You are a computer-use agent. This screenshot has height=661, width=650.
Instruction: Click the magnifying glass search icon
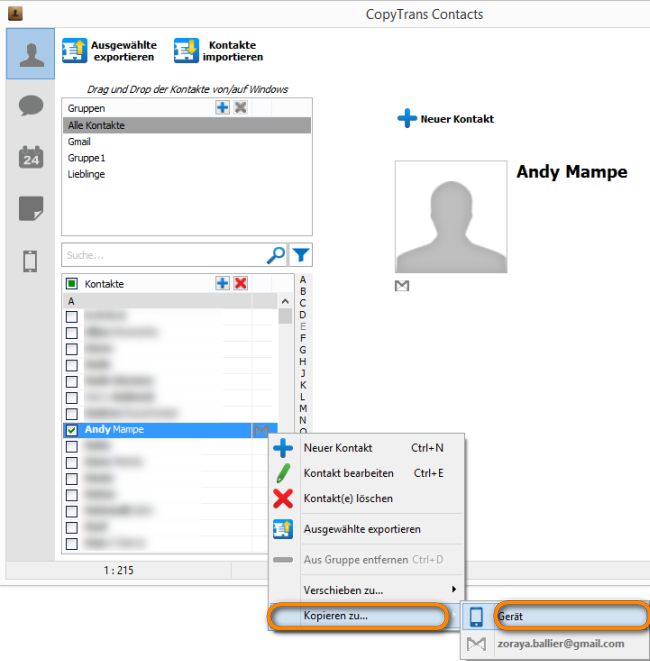tap(276, 255)
